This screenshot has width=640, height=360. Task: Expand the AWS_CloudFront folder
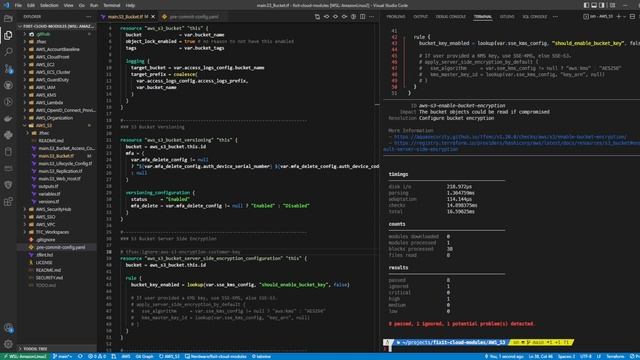[x=52, y=57]
